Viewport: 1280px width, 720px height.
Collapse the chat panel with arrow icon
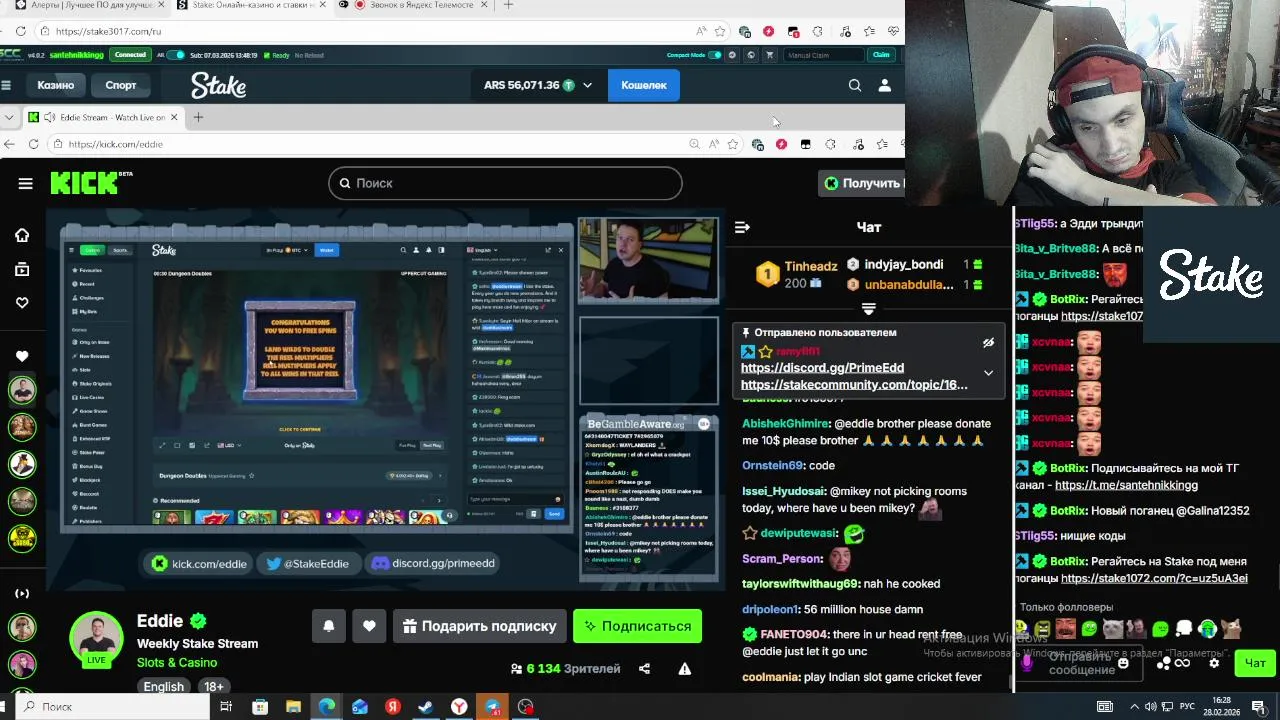[742, 227]
